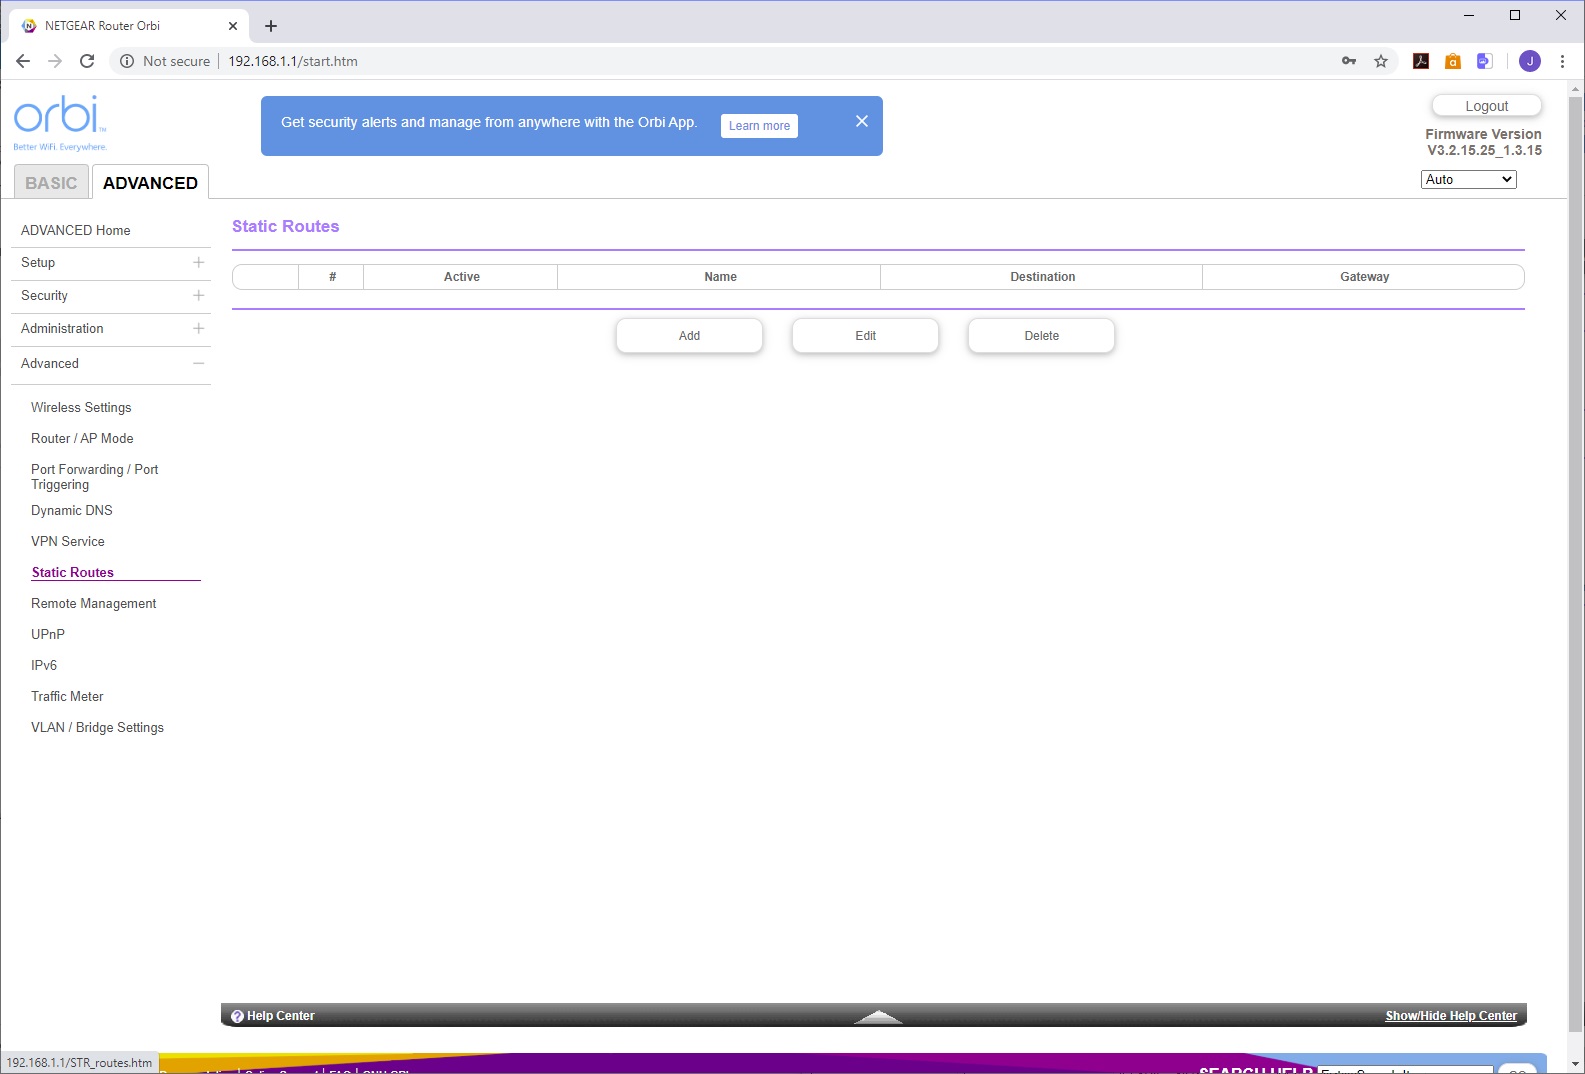This screenshot has height=1074, width=1585.
Task: Open the Adobe Acrobat extension
Action: click(1421, 61)
